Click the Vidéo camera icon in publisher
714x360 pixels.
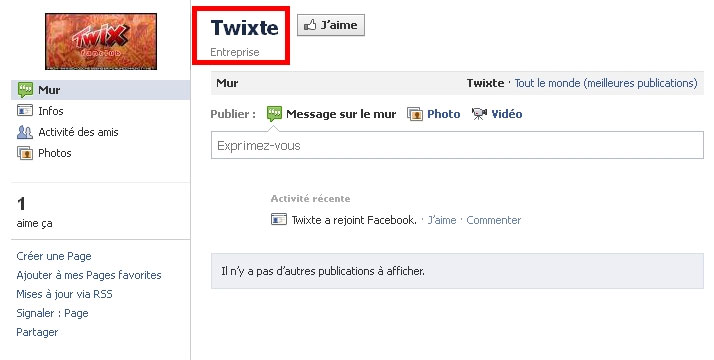click(x=479, y=114)
